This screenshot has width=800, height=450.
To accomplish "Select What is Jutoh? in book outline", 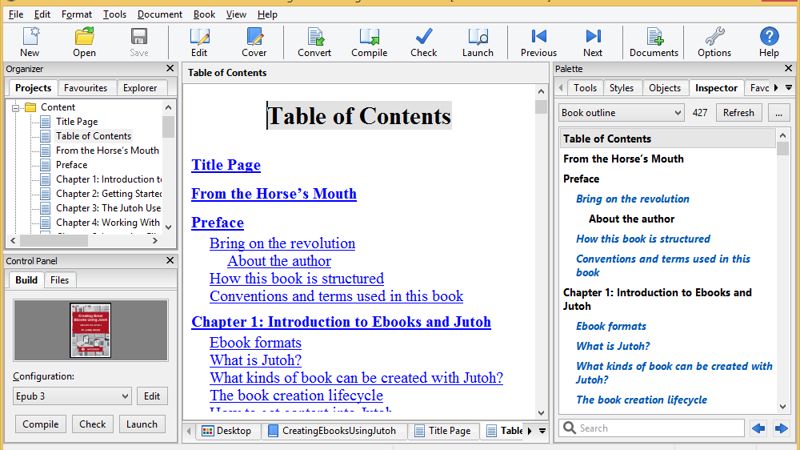I will point(613,346).
